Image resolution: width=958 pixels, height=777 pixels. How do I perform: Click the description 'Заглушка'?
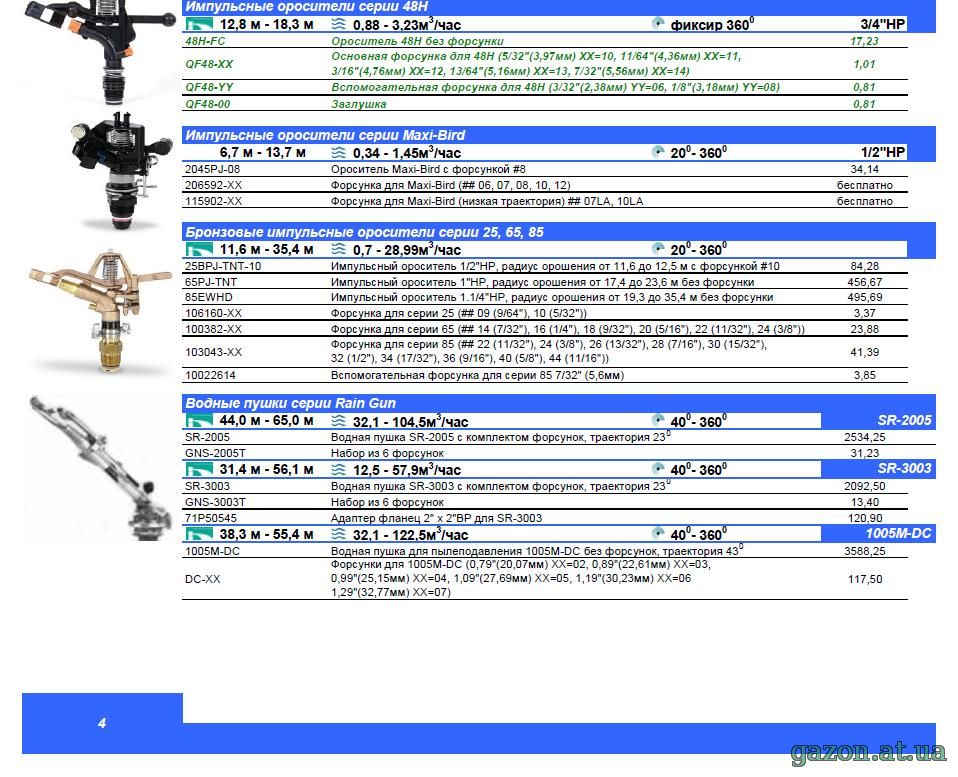pos(359,104)
